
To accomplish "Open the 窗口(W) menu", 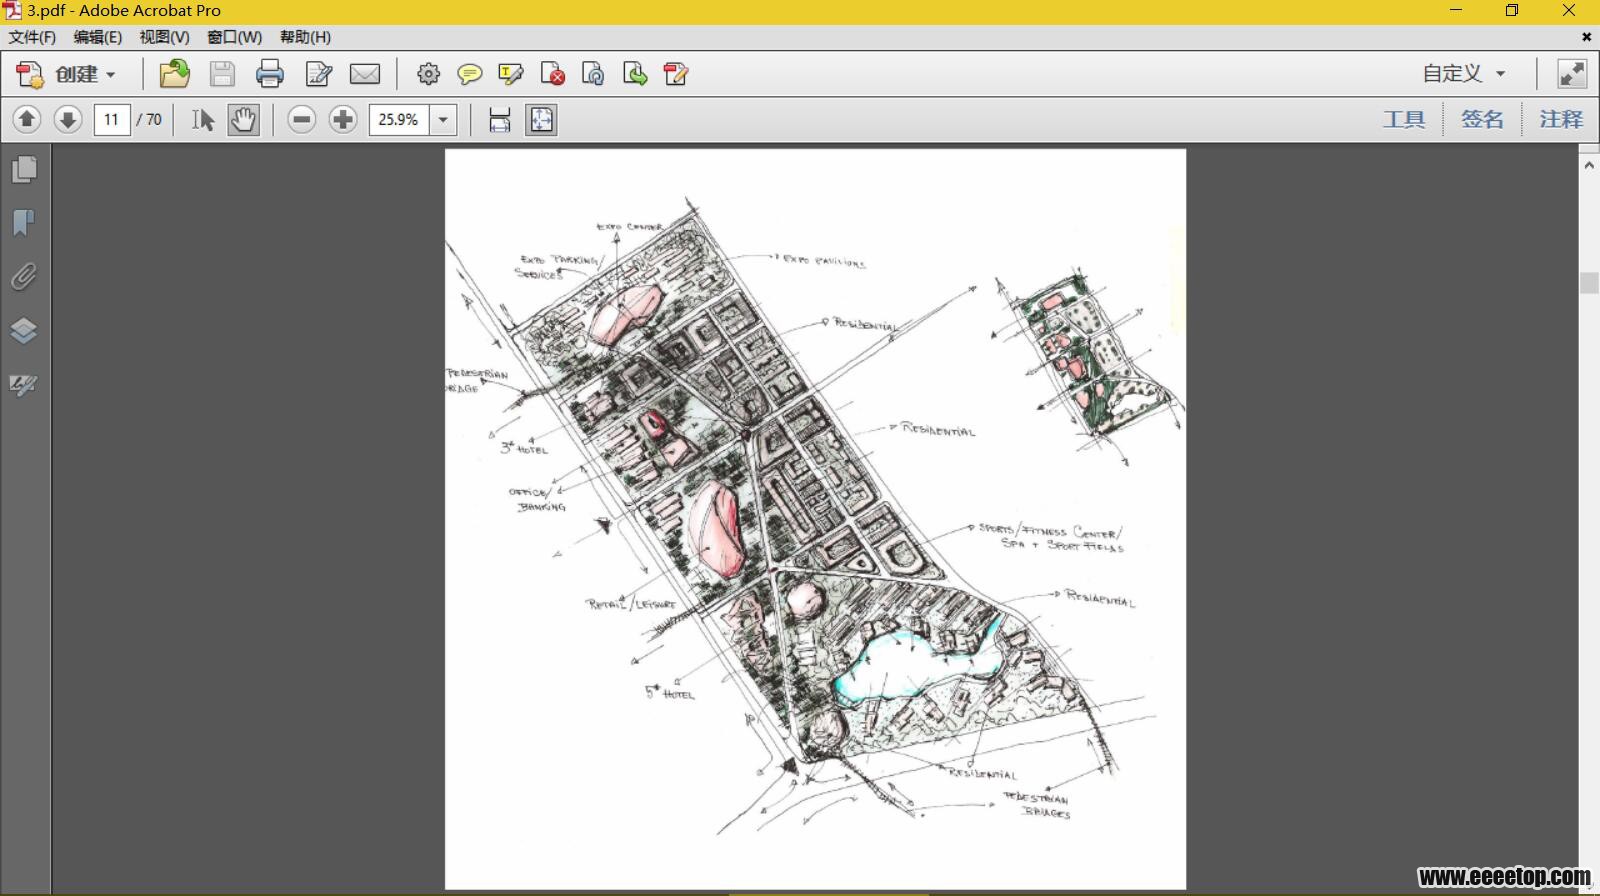I will point(234,37).
